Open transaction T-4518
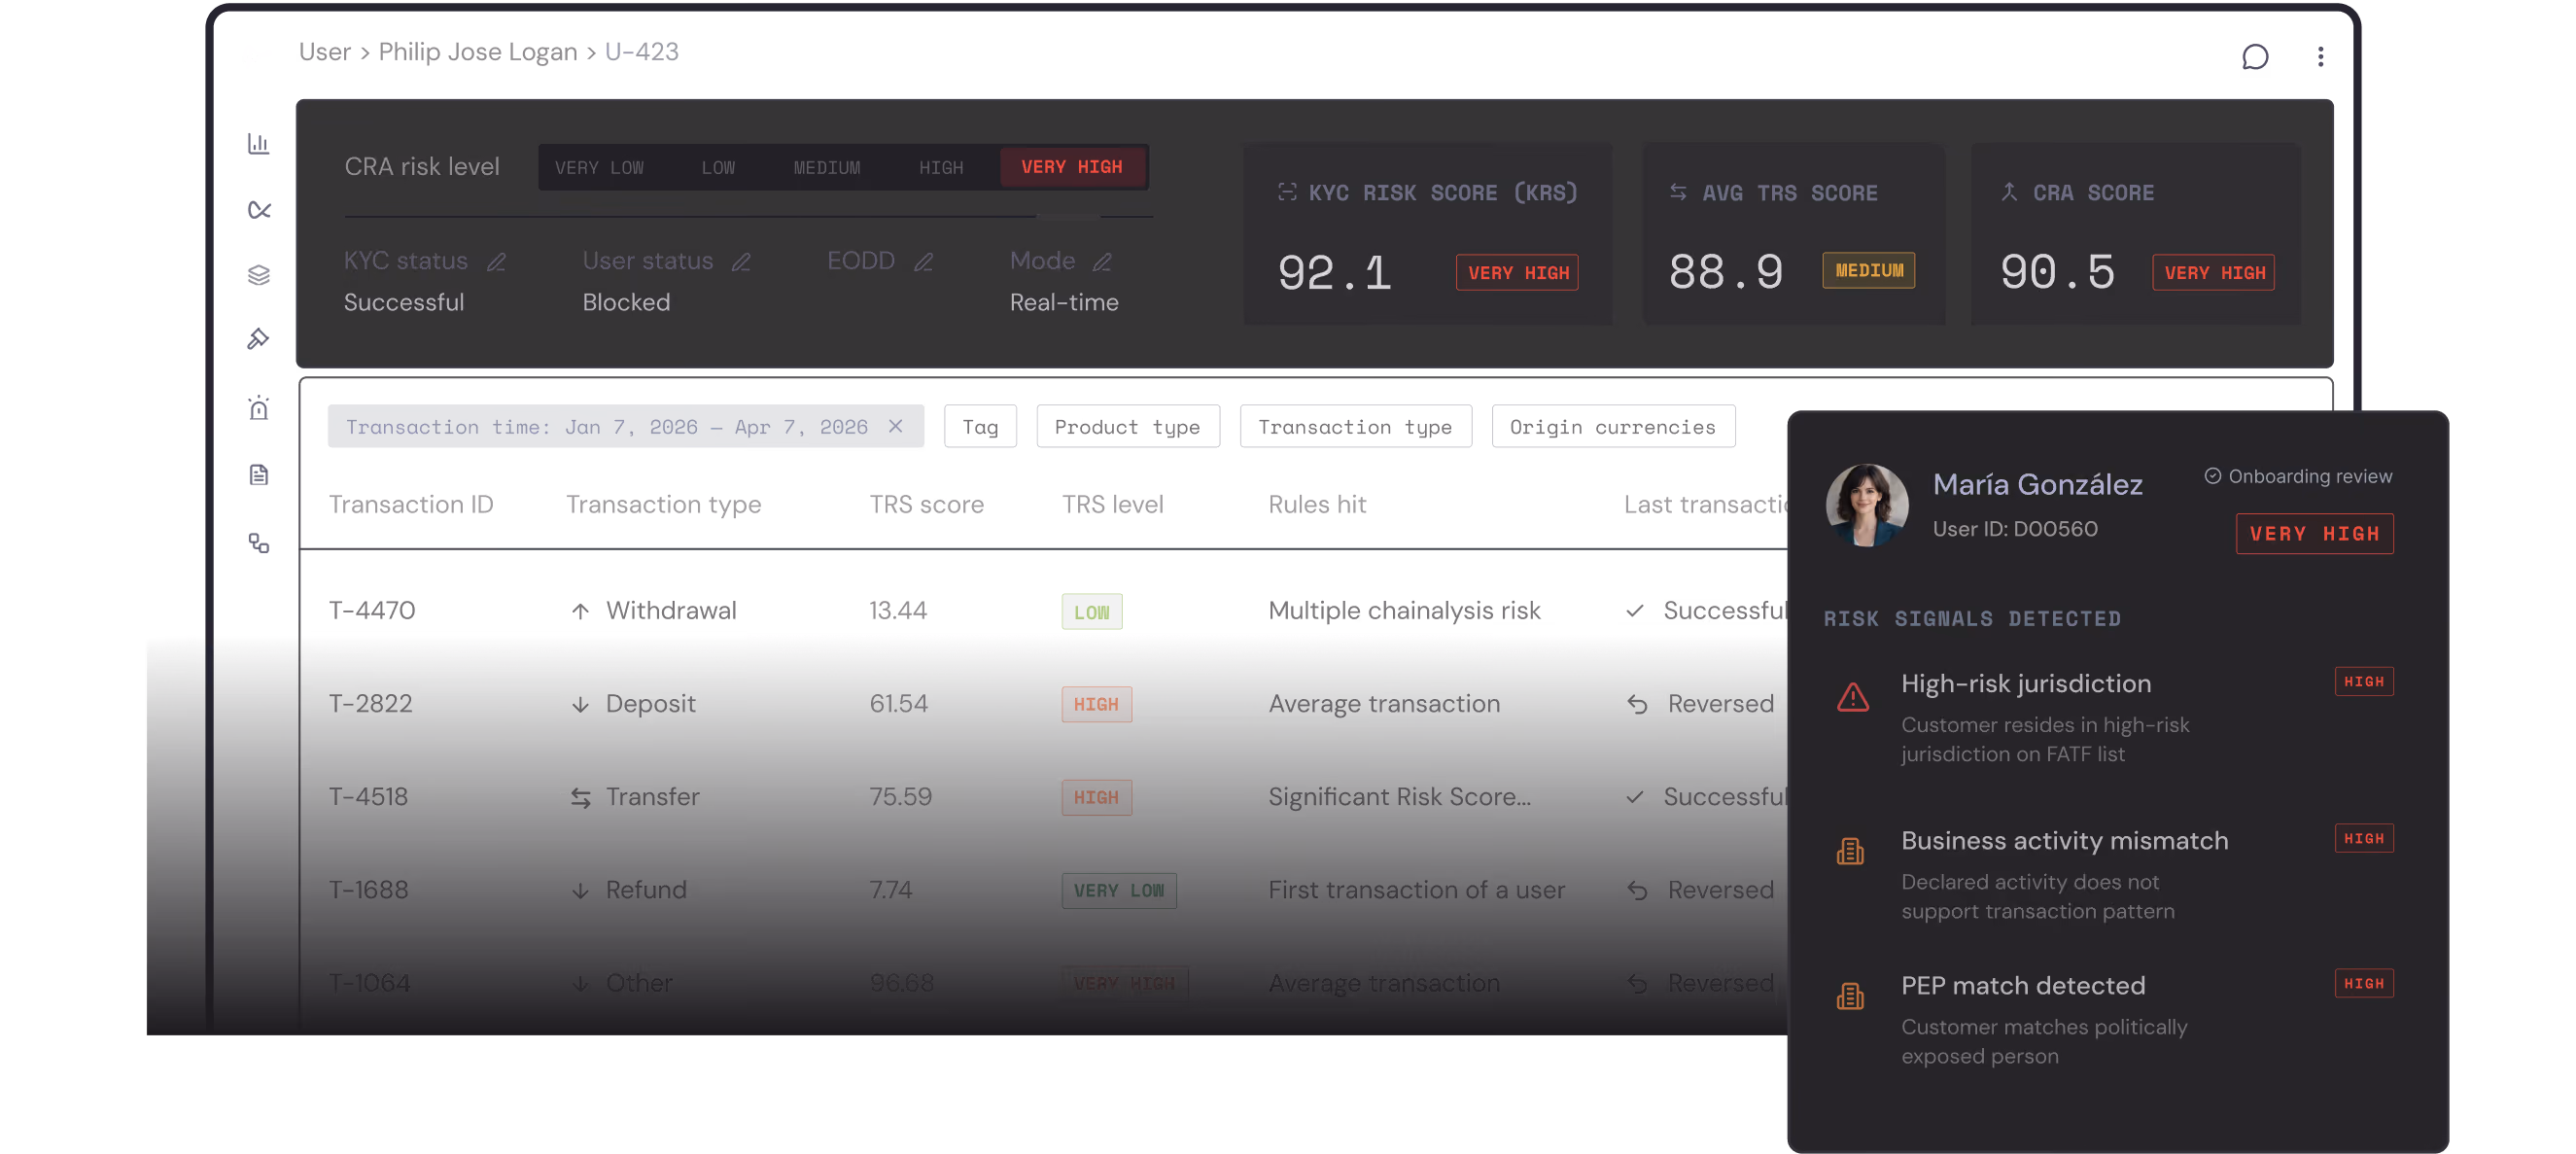Screen dimensions: 2576x1154 pyautogui.click(x=368, y=796)
